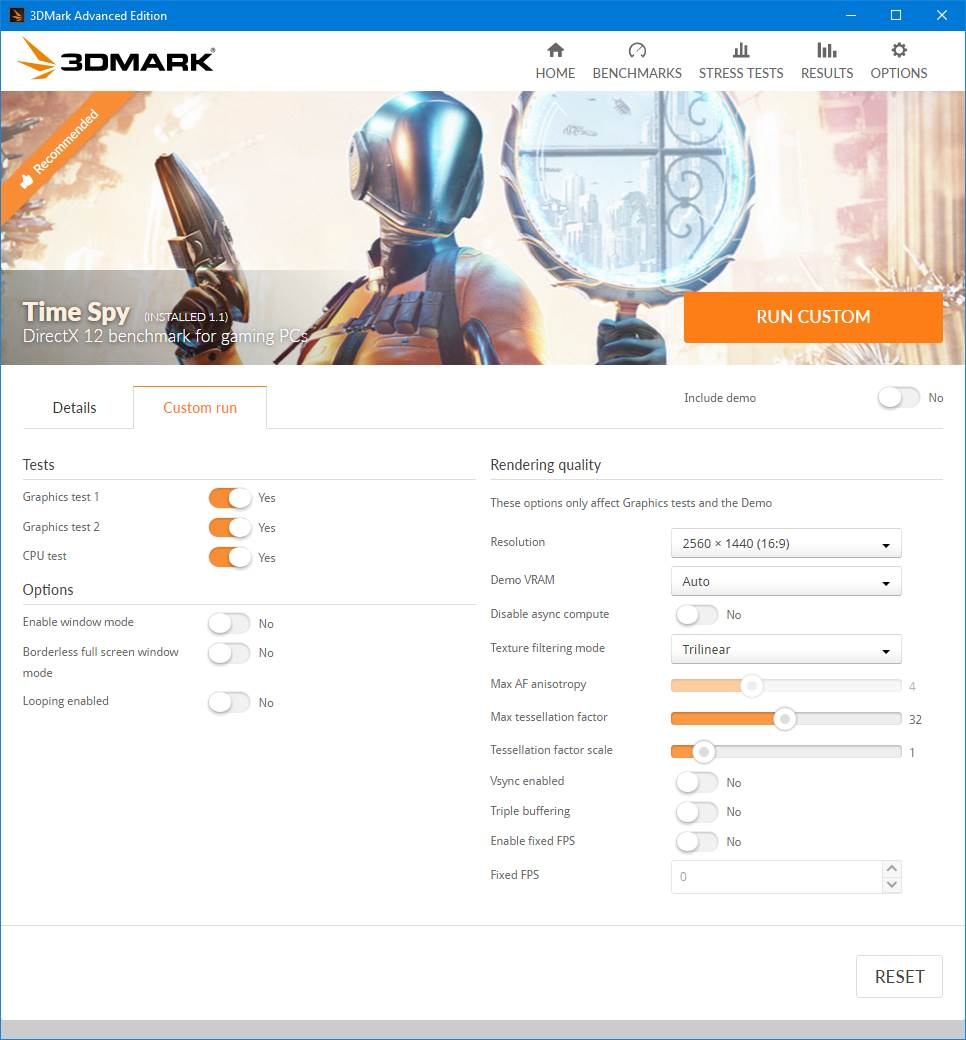This screenshot has width=966, height=1040.
Task: Adjust the Max tessellation factor slider
Action: (786, 718)
